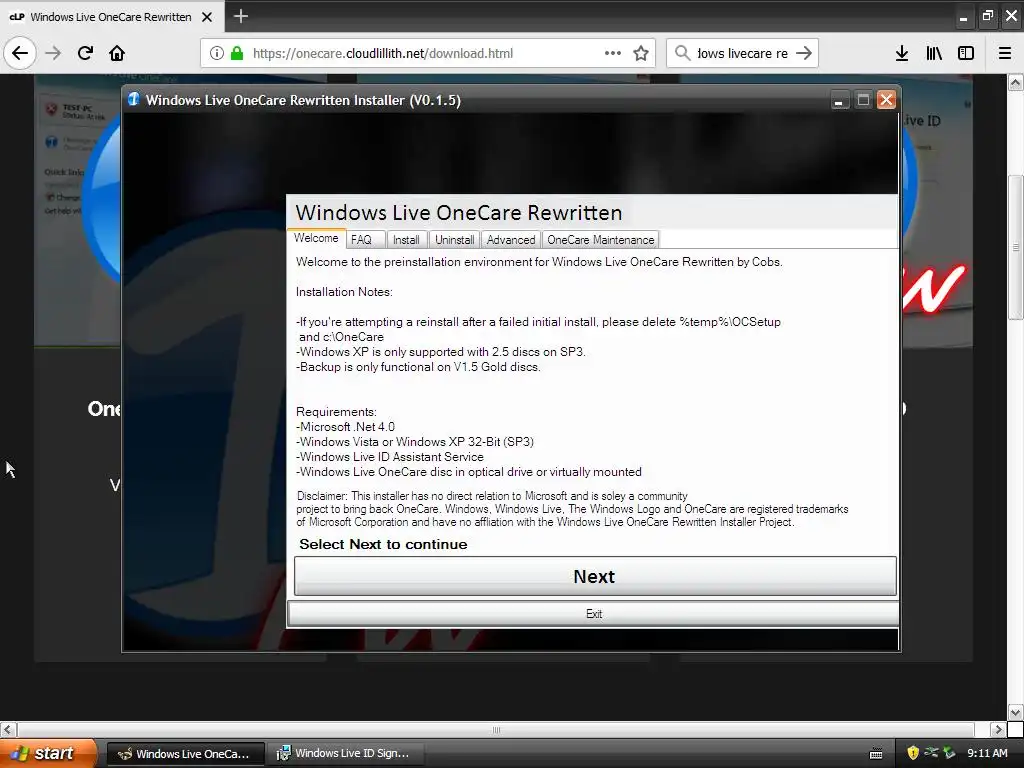Go to the browser home page icon
This screenshot has height=768, width=1024.
(x=117, y=53)
